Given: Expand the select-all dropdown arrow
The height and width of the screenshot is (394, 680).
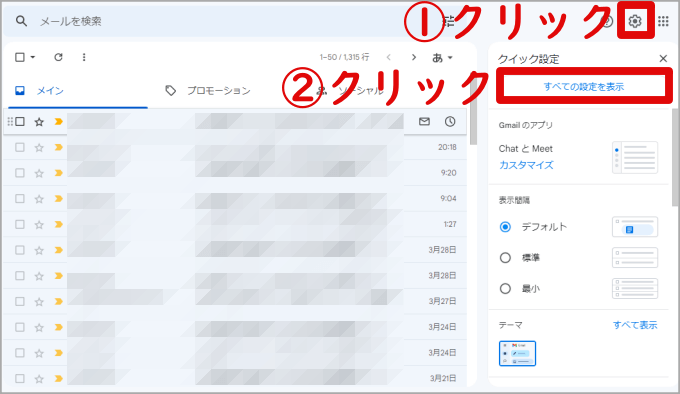Looking at the screenshot, I should [x=33, y=57].
